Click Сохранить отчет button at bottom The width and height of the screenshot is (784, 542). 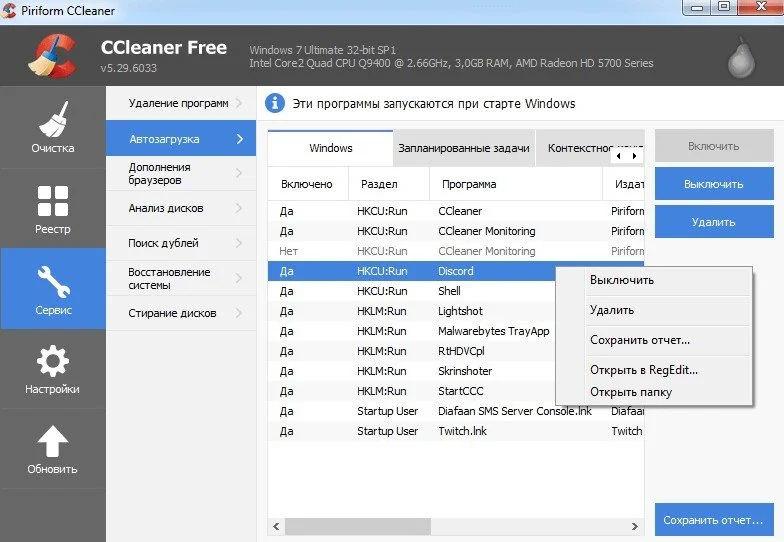point(714,520)
